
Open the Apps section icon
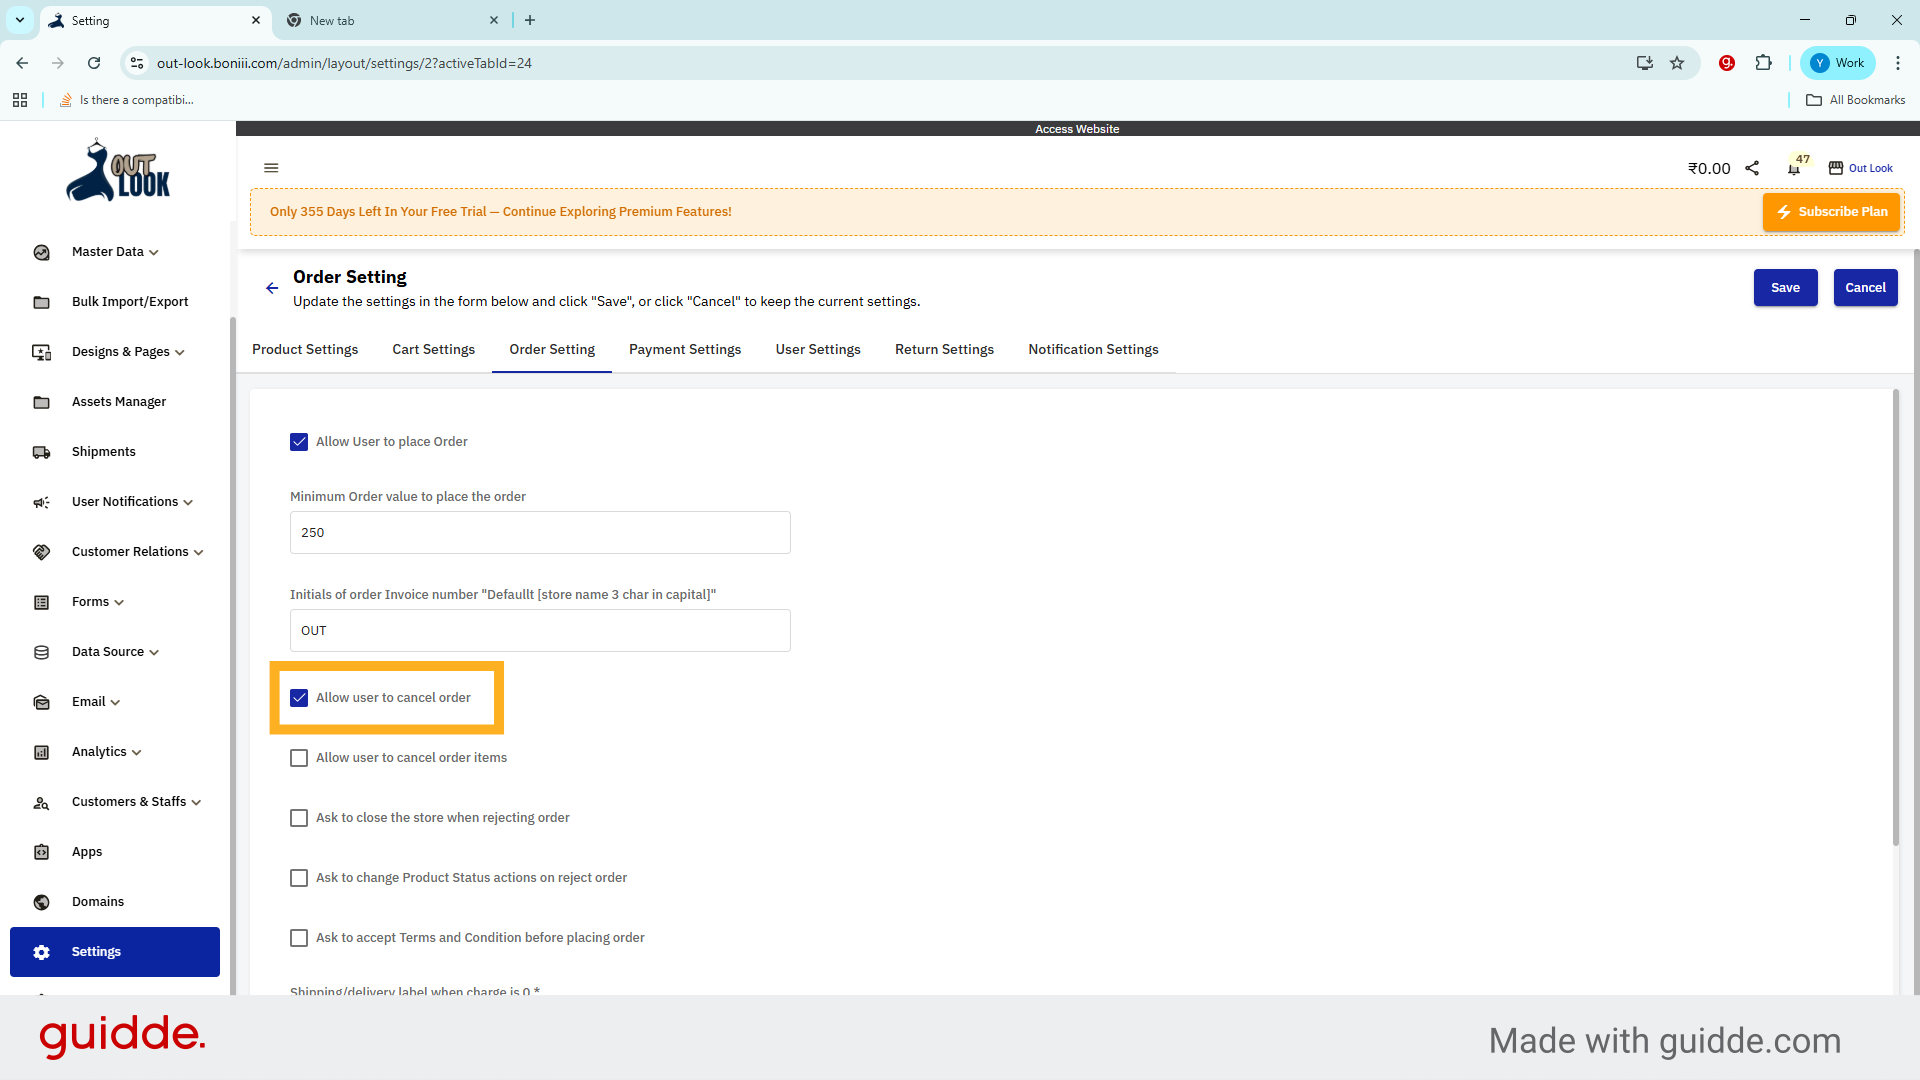pos(41,852)
